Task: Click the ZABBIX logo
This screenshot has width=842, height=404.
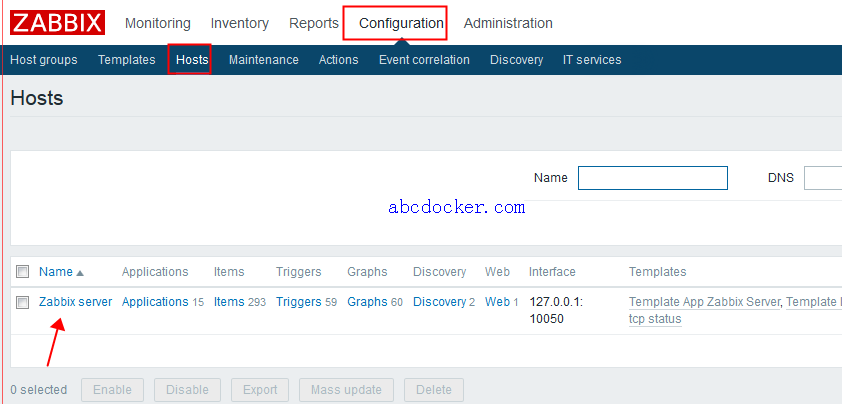Action: [x=58, y=22]
